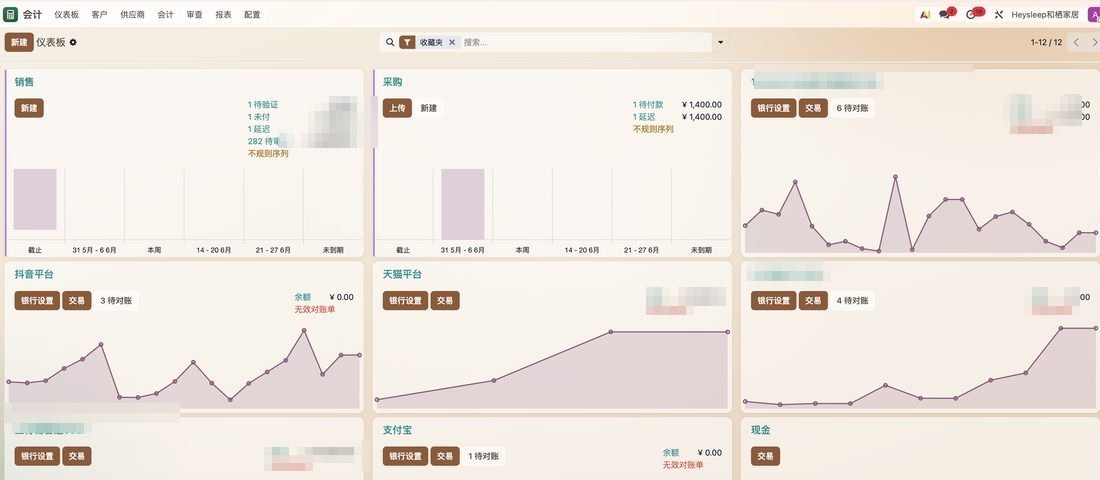
Task: Open the 报表 menu
Action: click(x=223, y=14)
